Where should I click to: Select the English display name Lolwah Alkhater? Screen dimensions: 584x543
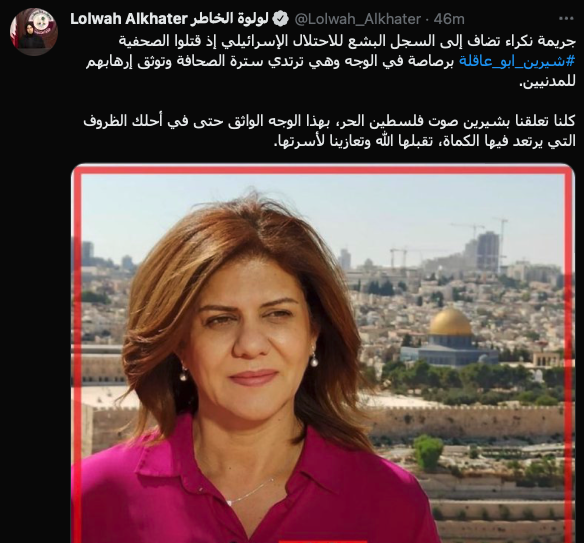[x=128, y=19]
